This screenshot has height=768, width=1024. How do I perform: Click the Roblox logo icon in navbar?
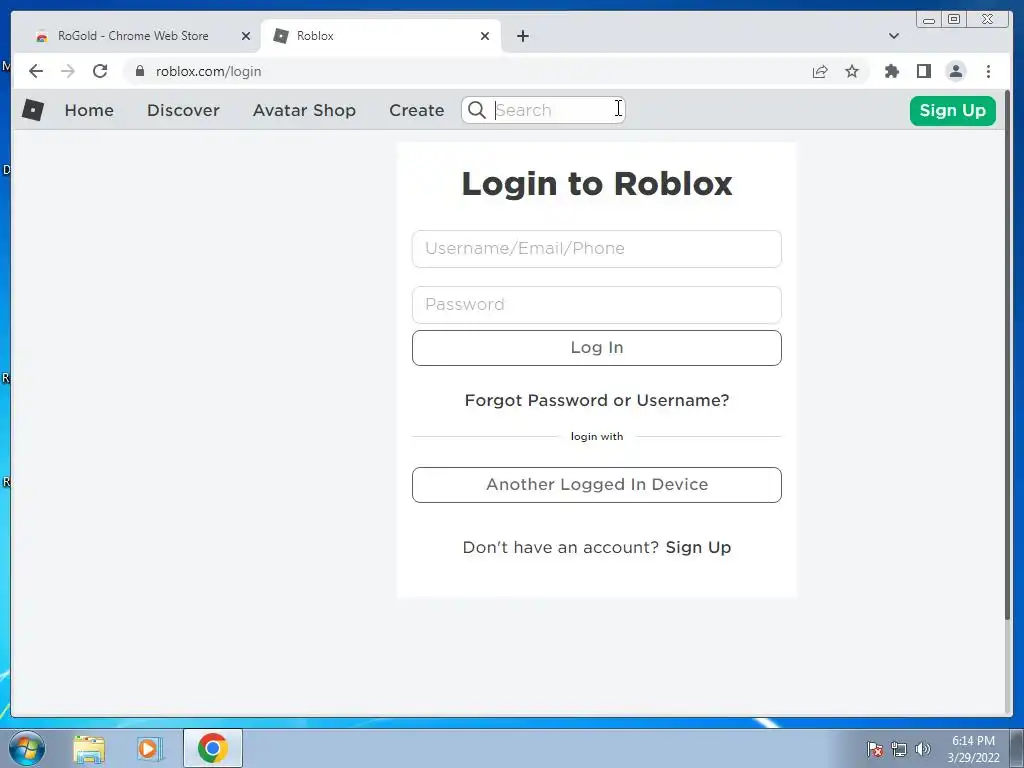tap(33, 110)
